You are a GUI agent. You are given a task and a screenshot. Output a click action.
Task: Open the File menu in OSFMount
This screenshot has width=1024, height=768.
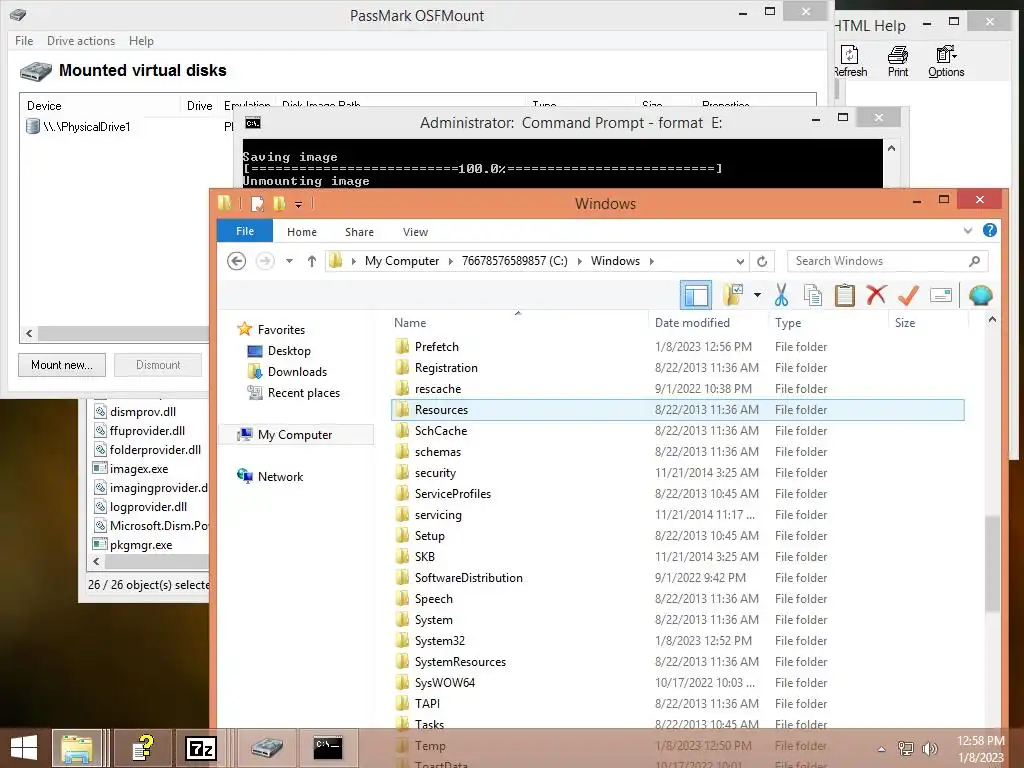[24, 40]
